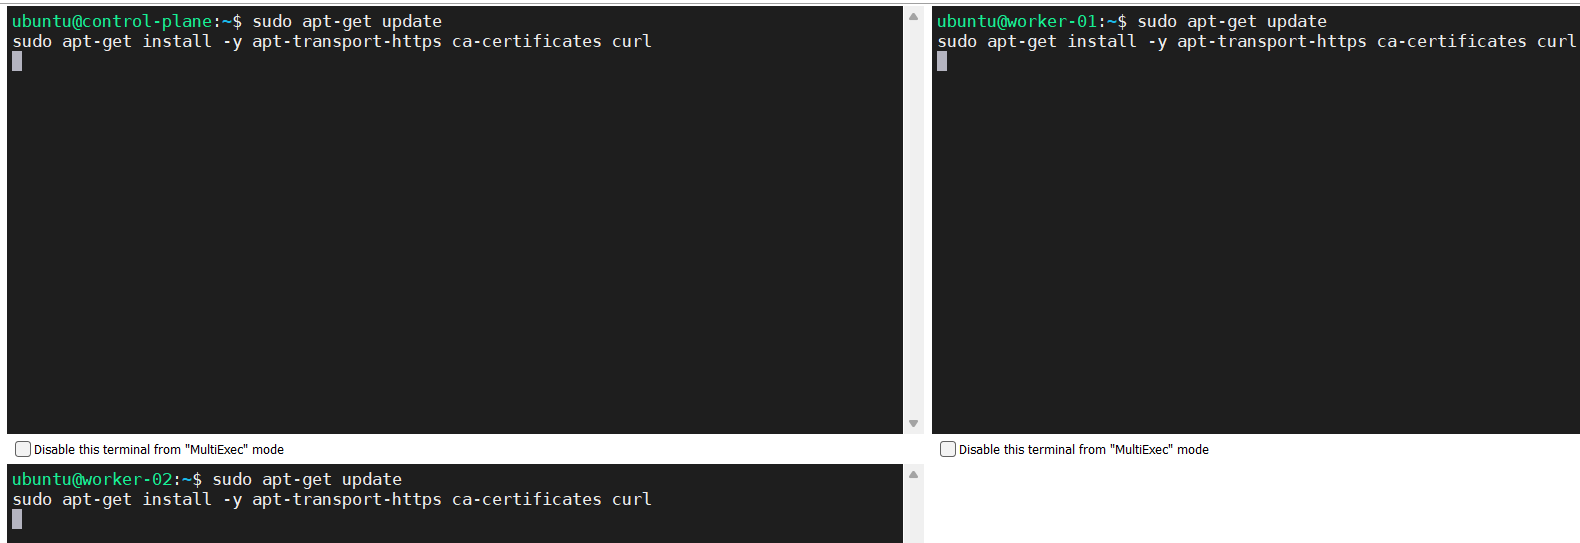Click the ubuntu@worker-01 prompt text
The image size is (1580, 543).
click(x=1016, y=21)
